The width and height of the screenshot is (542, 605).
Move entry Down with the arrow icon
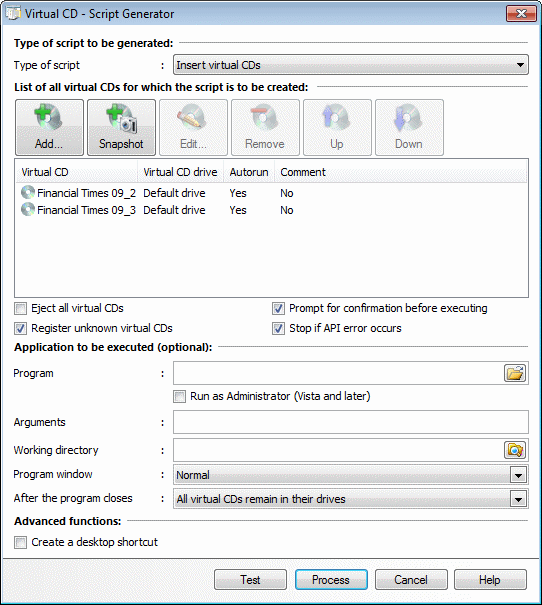[x=409, y=127]
